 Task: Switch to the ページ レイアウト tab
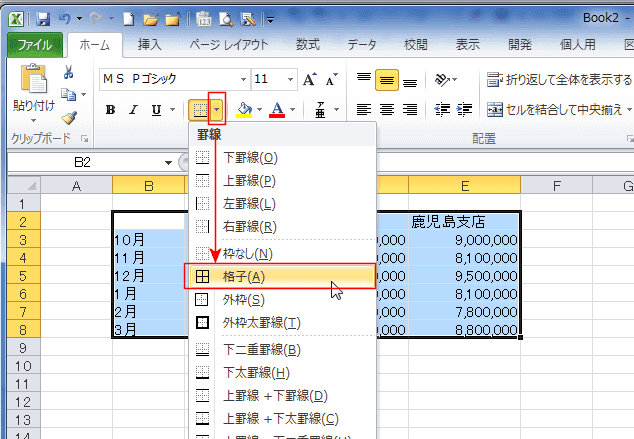coord(229,45)
